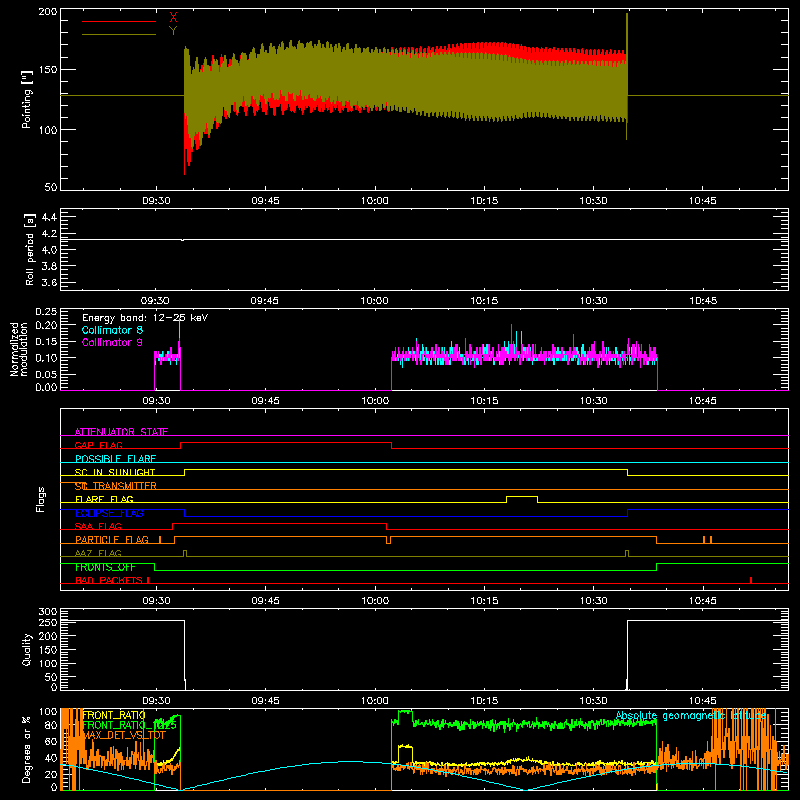
Task: Click "09:30" under the pointing plot
Action: tap(156, 201)
